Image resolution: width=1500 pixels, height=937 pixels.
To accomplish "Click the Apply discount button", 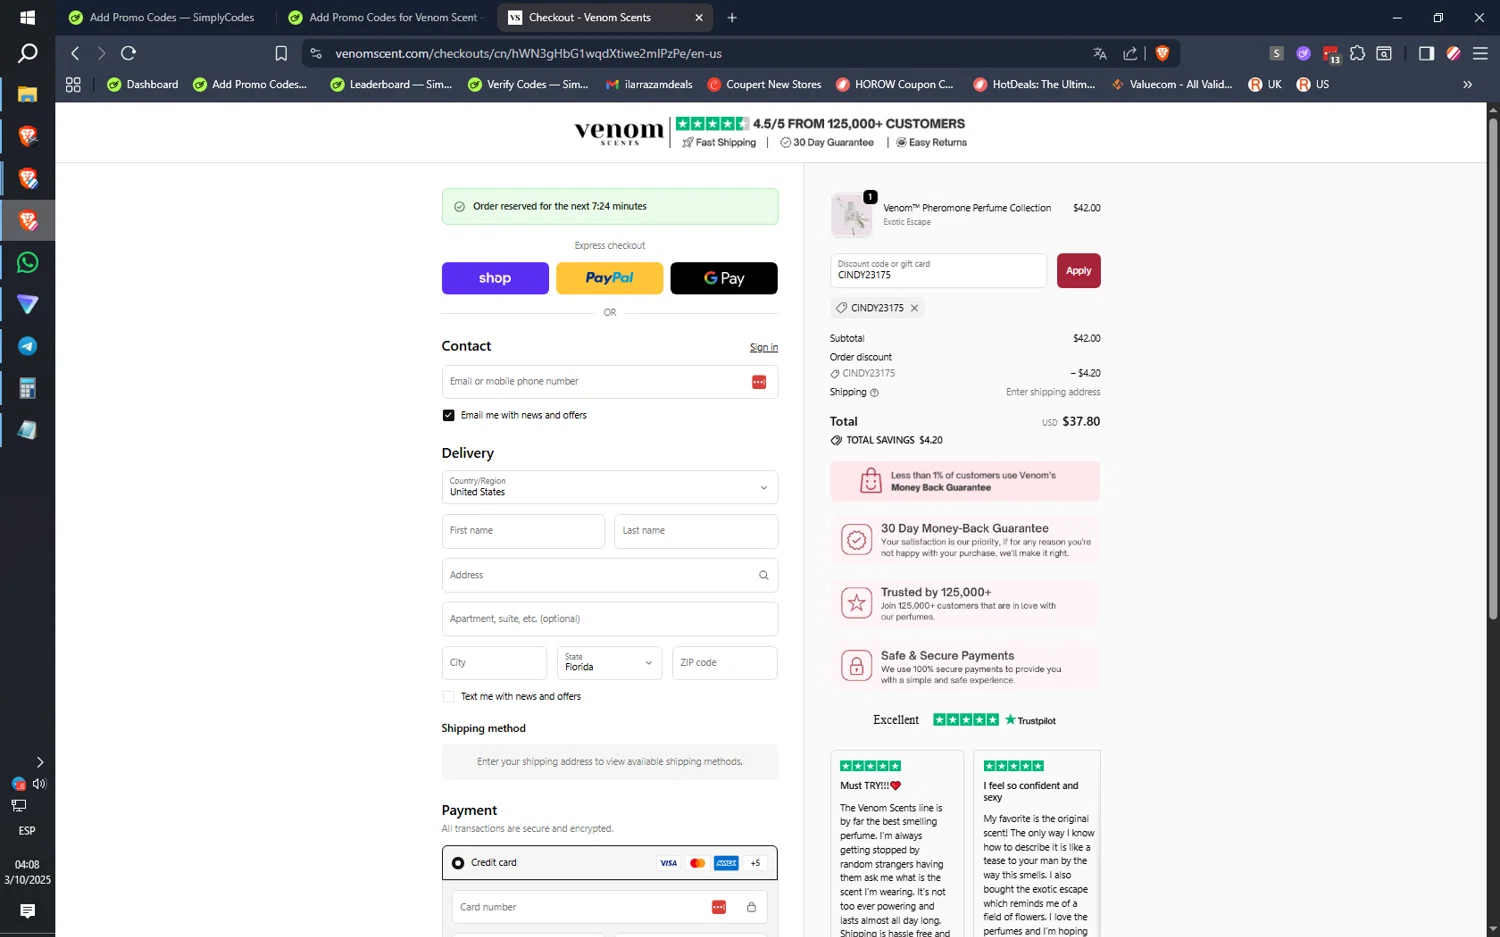I will click(1078, 271).
